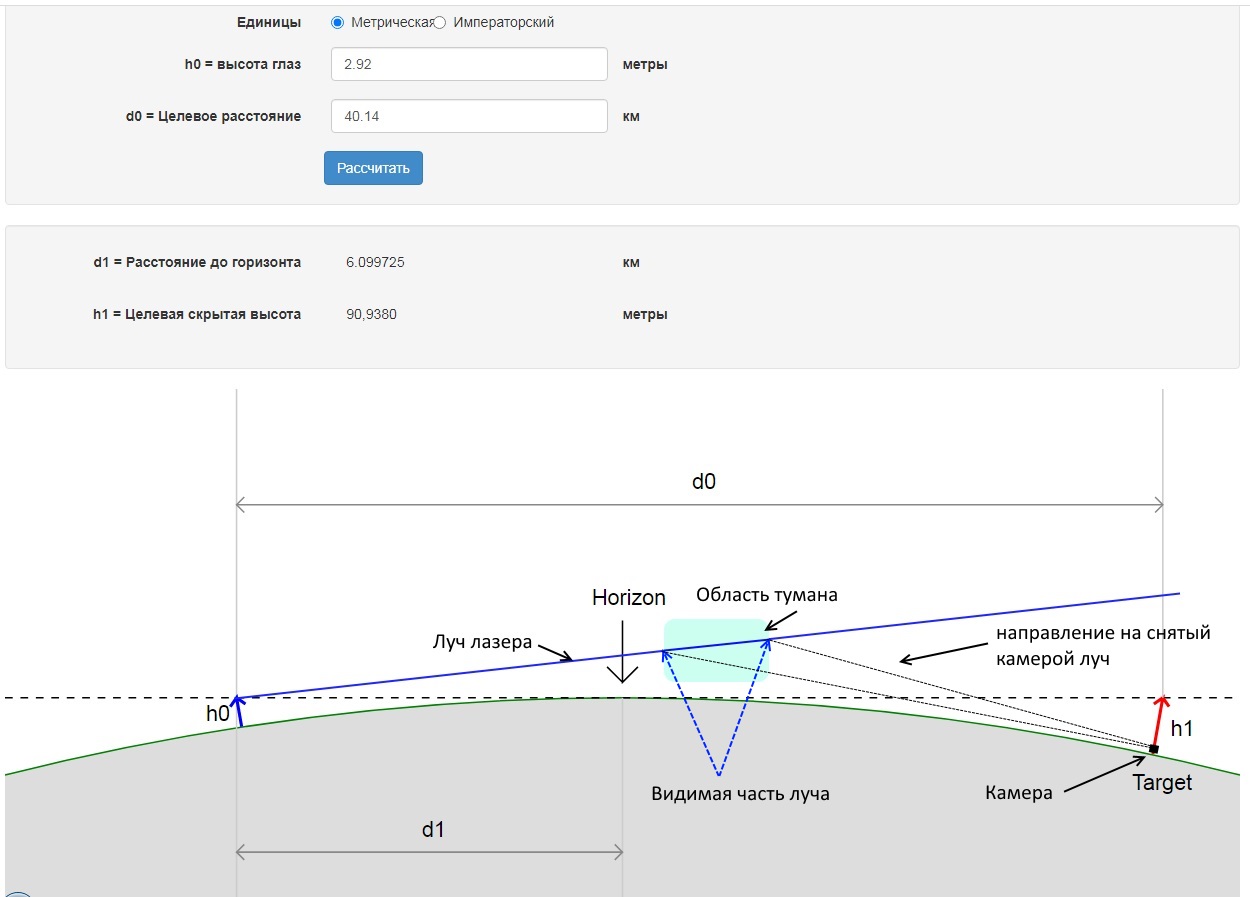Click the Target label in the diagram

tap(1162, 782)
